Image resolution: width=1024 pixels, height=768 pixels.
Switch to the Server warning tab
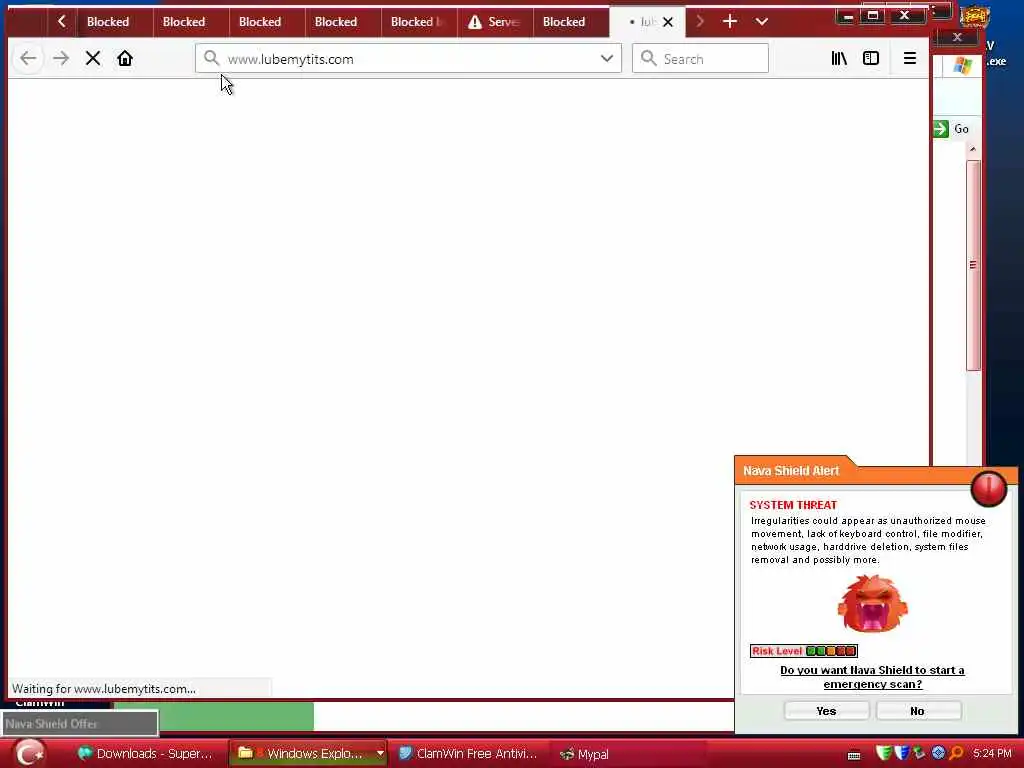[494, 22]
